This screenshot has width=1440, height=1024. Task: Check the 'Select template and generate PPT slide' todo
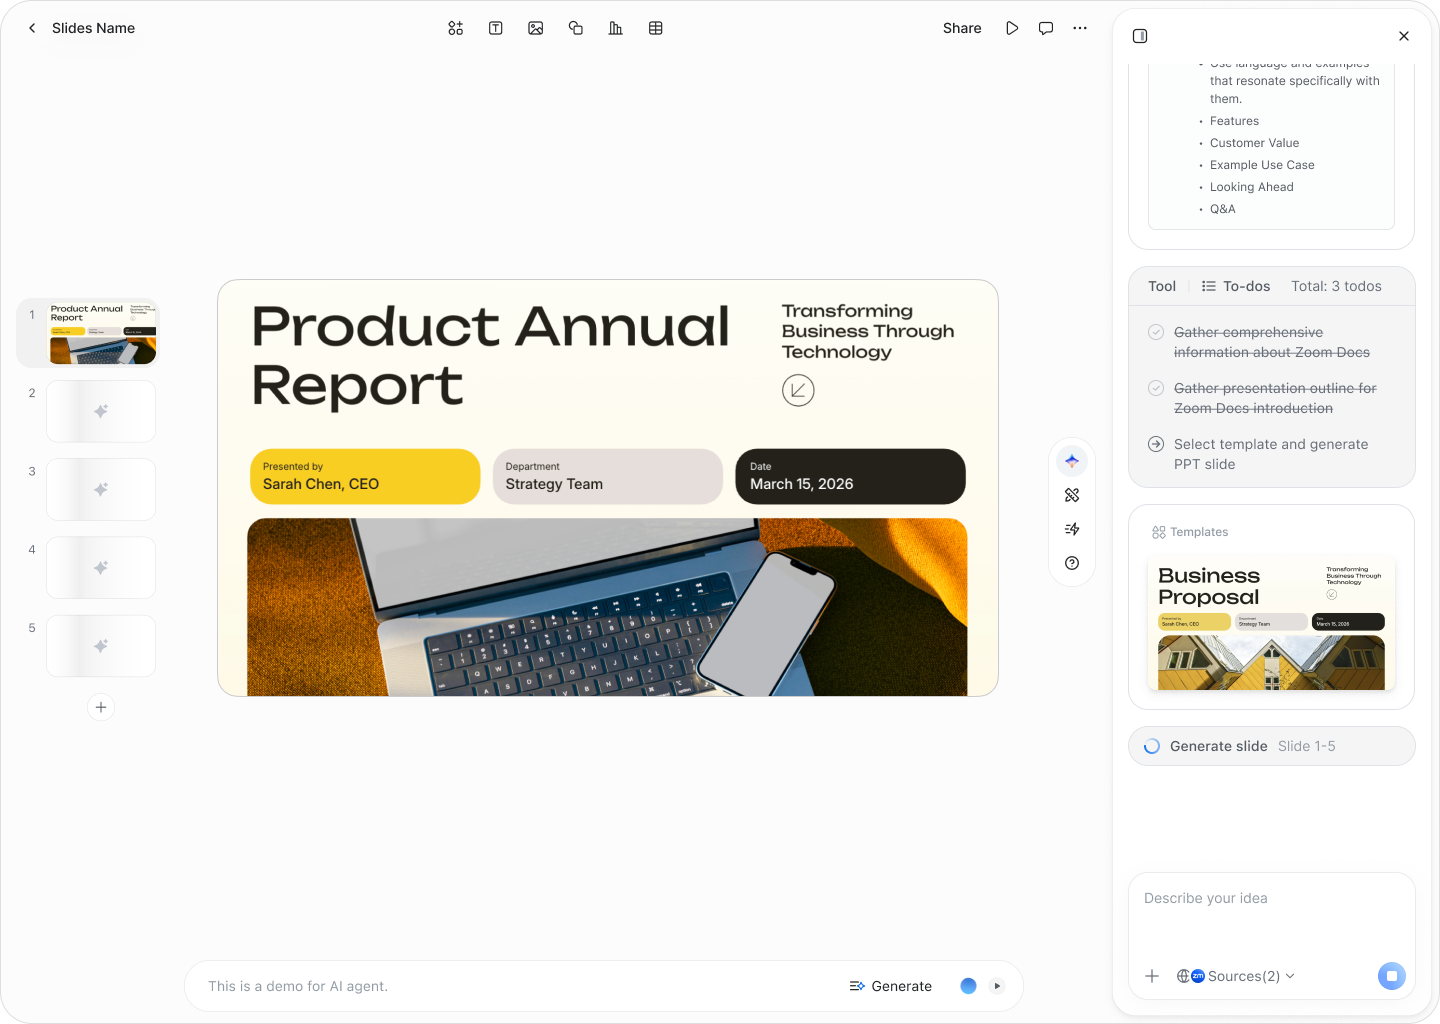point(1156,444)
